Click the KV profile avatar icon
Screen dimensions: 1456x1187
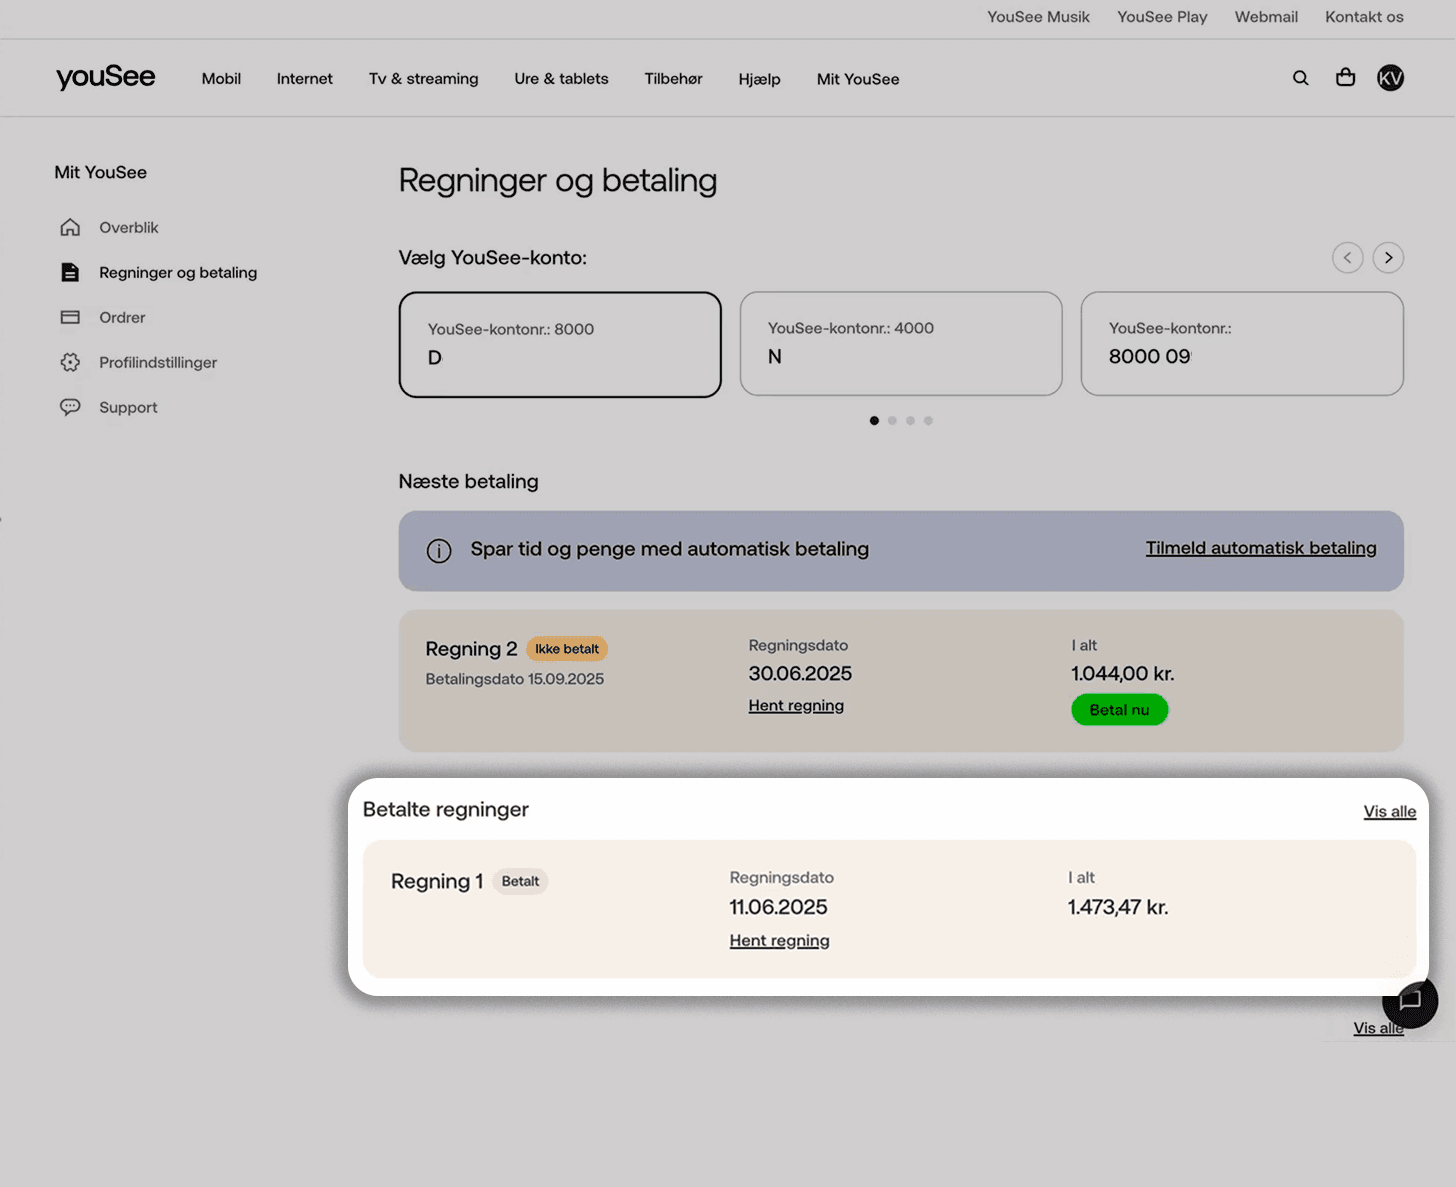pos(1390,77)
